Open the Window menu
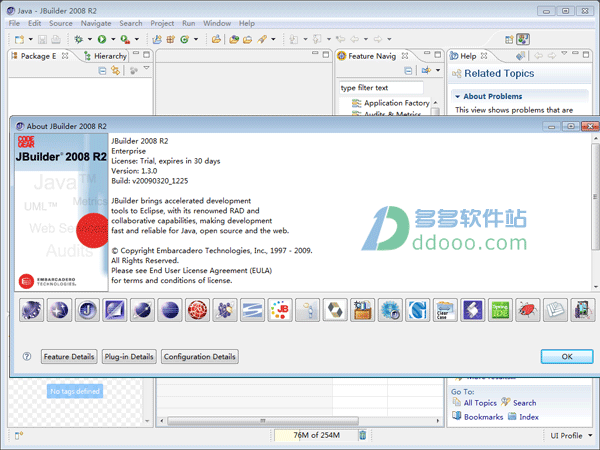 pos(217,23)
